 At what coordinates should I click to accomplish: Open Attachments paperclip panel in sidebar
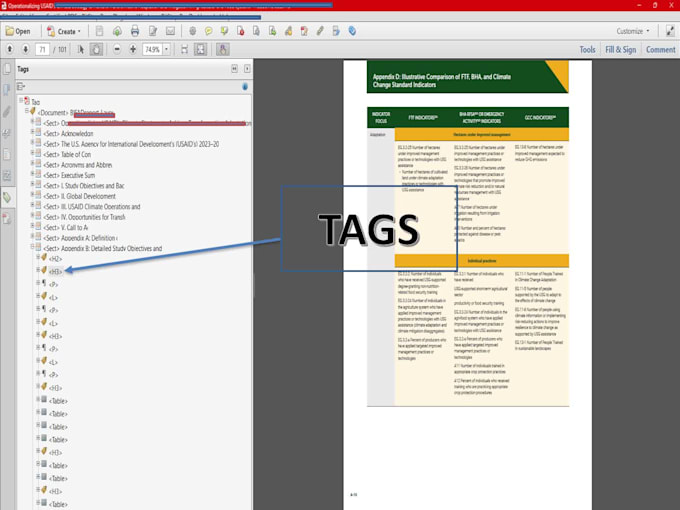tap(7, 112)
